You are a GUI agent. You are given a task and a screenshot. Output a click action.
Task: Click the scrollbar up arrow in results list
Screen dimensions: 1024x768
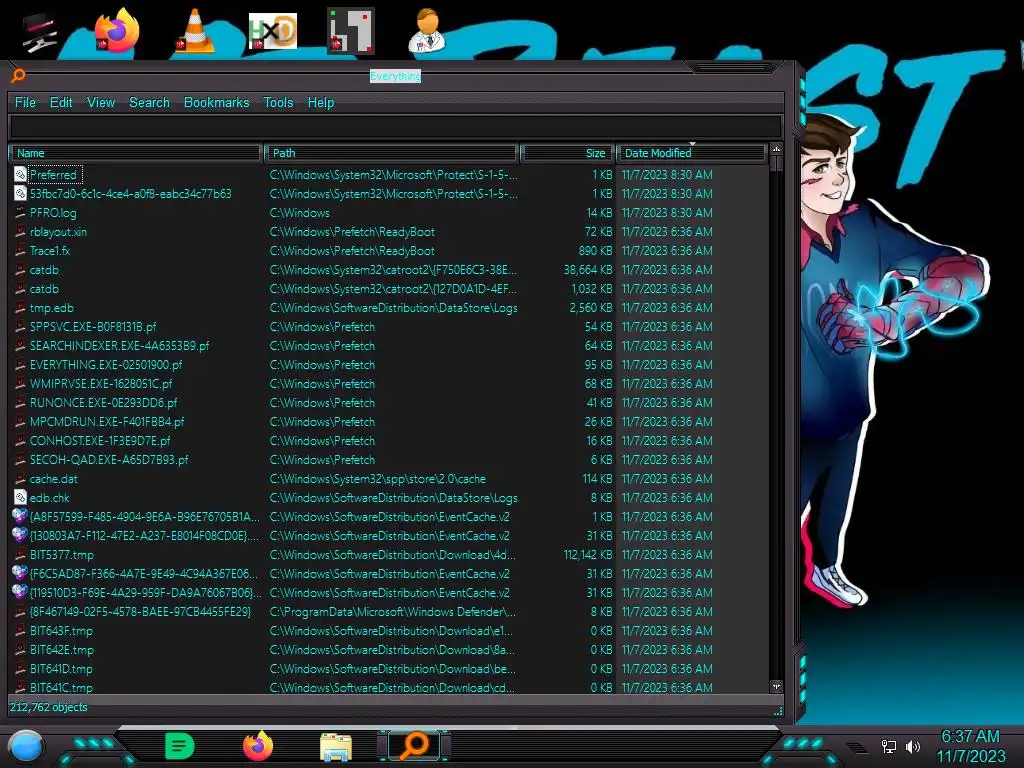pyautogui.click(x=776, y=150)
